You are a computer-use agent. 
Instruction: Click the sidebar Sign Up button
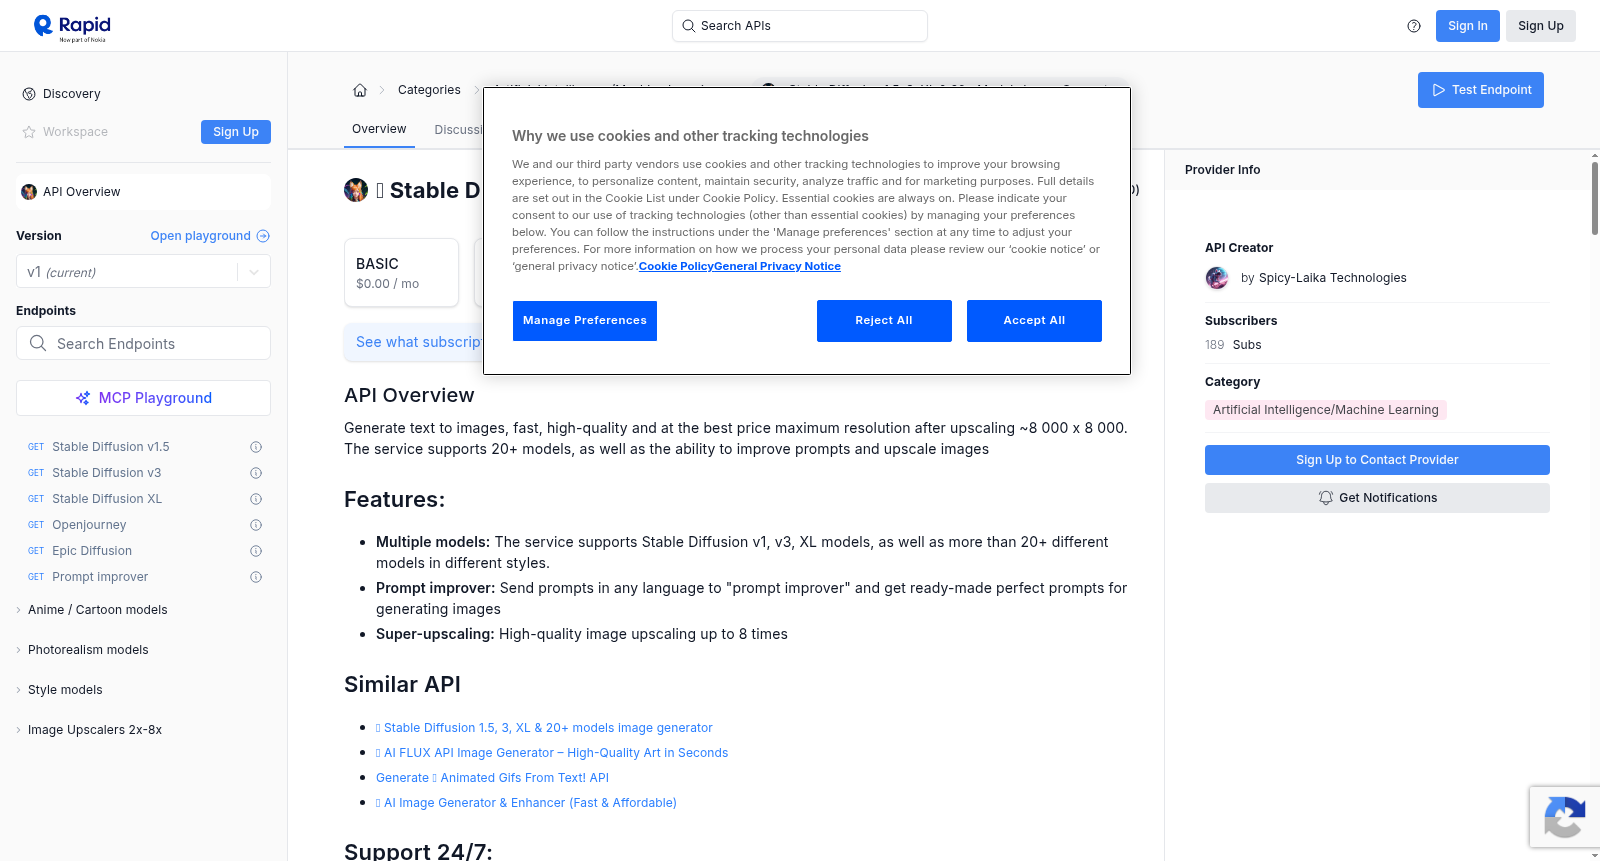coord(236,132)
